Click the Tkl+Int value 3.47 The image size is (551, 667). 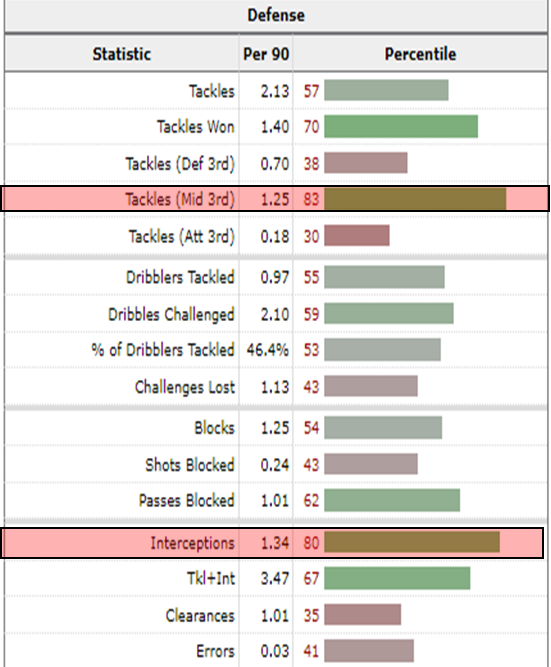pyautogui.click(x=275, y=579)
